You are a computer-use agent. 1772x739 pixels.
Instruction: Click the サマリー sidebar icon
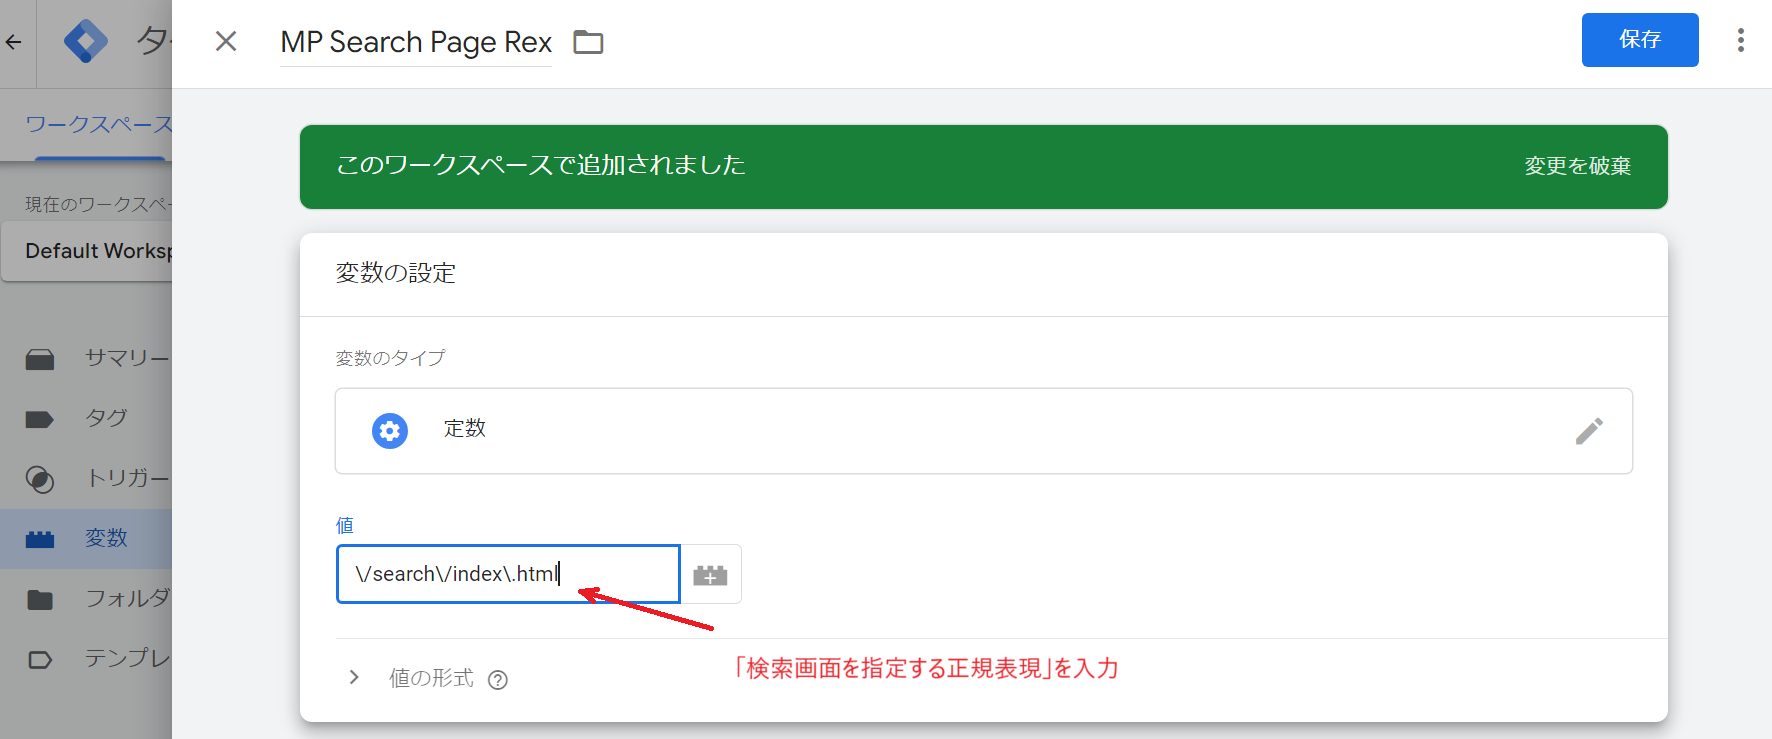(40, 359)
